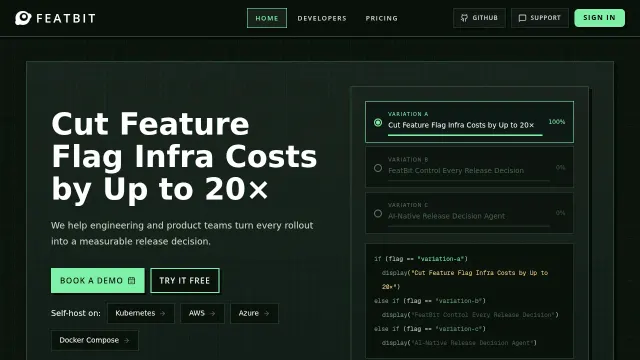The image size is (640, 360).
Task: Open the Docker Compose self-host link
Action: coord(95,340)
